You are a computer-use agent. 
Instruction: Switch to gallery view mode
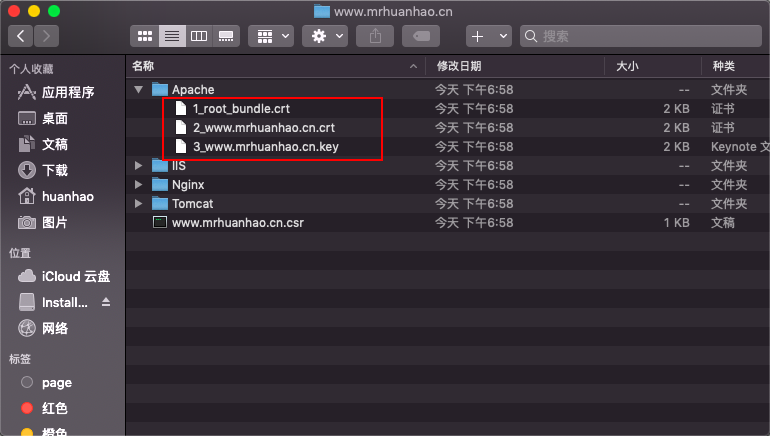226,36
